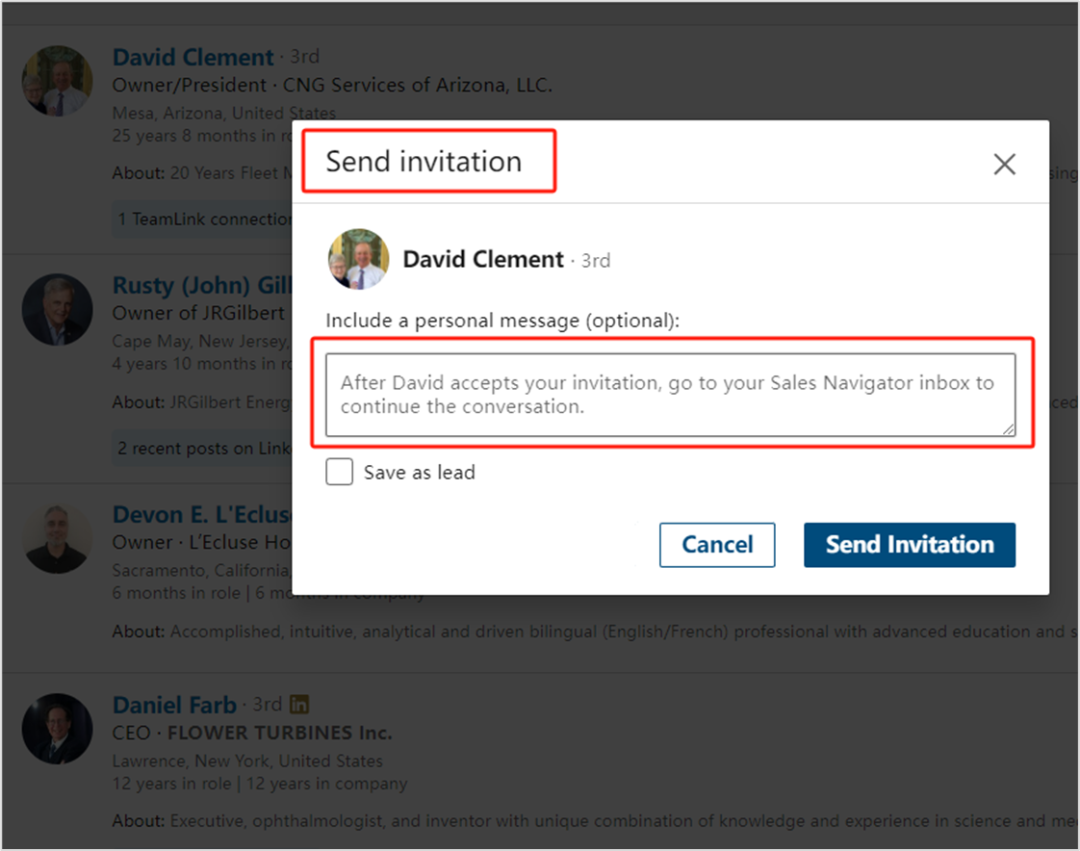Open Rusty (John) Gilbert's profile link
The width and height of the screenshot is (1080, 851).
coord(200,286)
